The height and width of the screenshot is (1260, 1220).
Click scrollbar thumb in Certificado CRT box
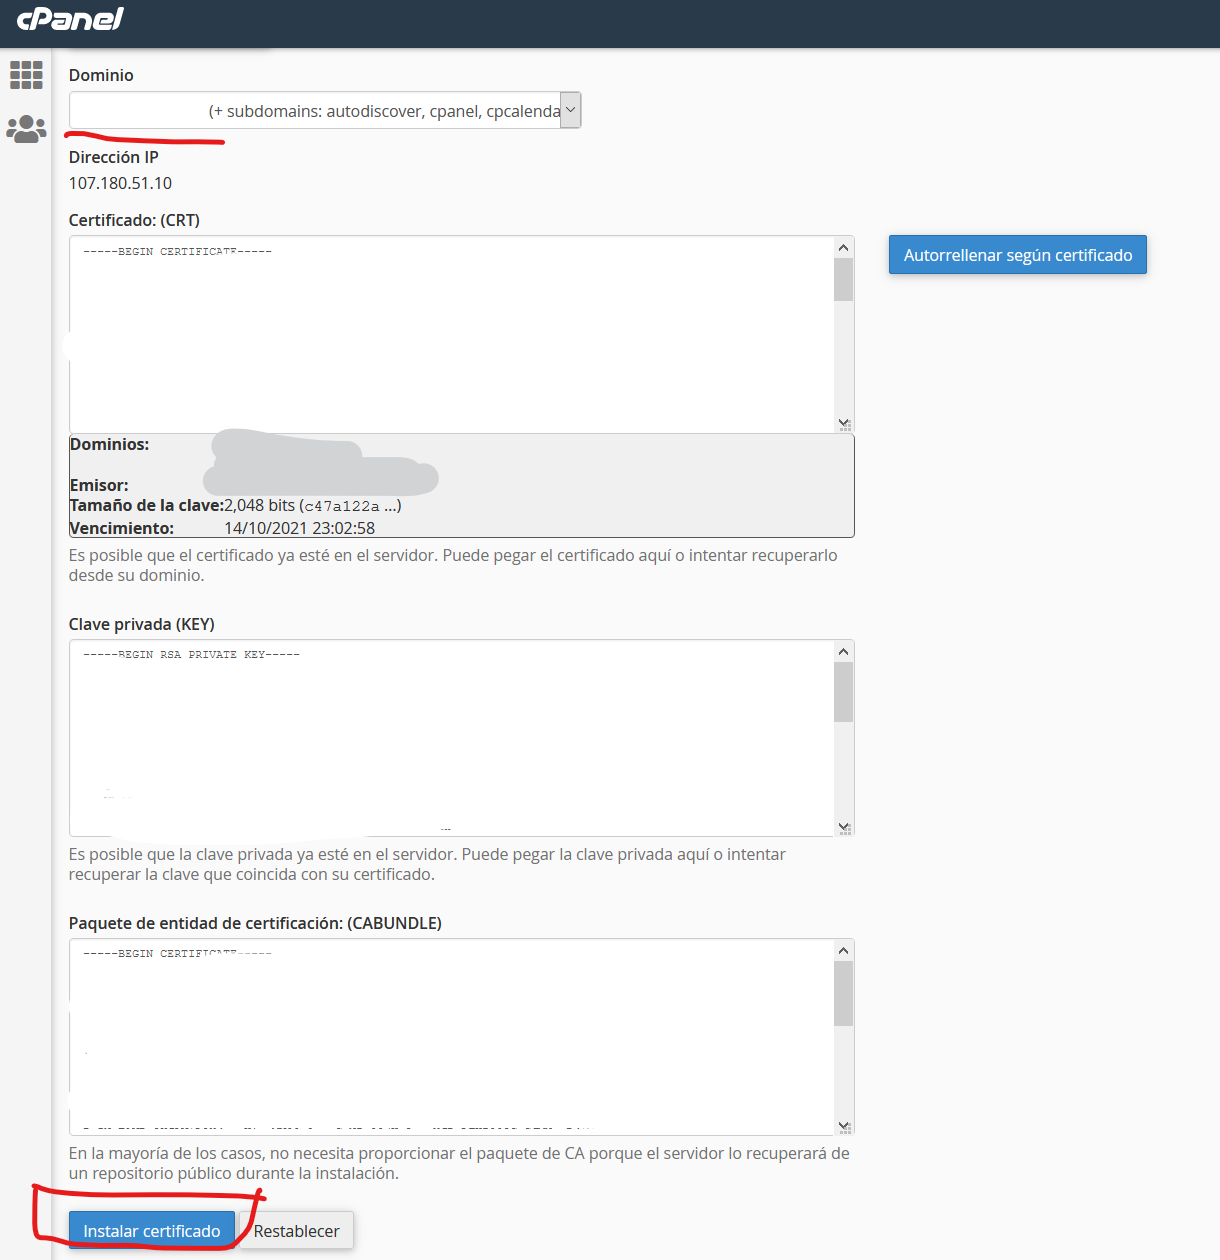pyautogui.click(x=843, y=280)
